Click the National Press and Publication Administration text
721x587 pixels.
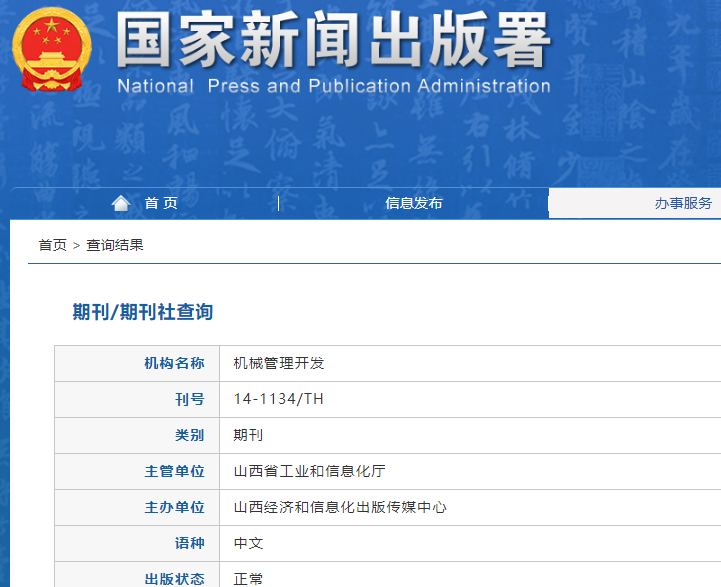(333, 86)
